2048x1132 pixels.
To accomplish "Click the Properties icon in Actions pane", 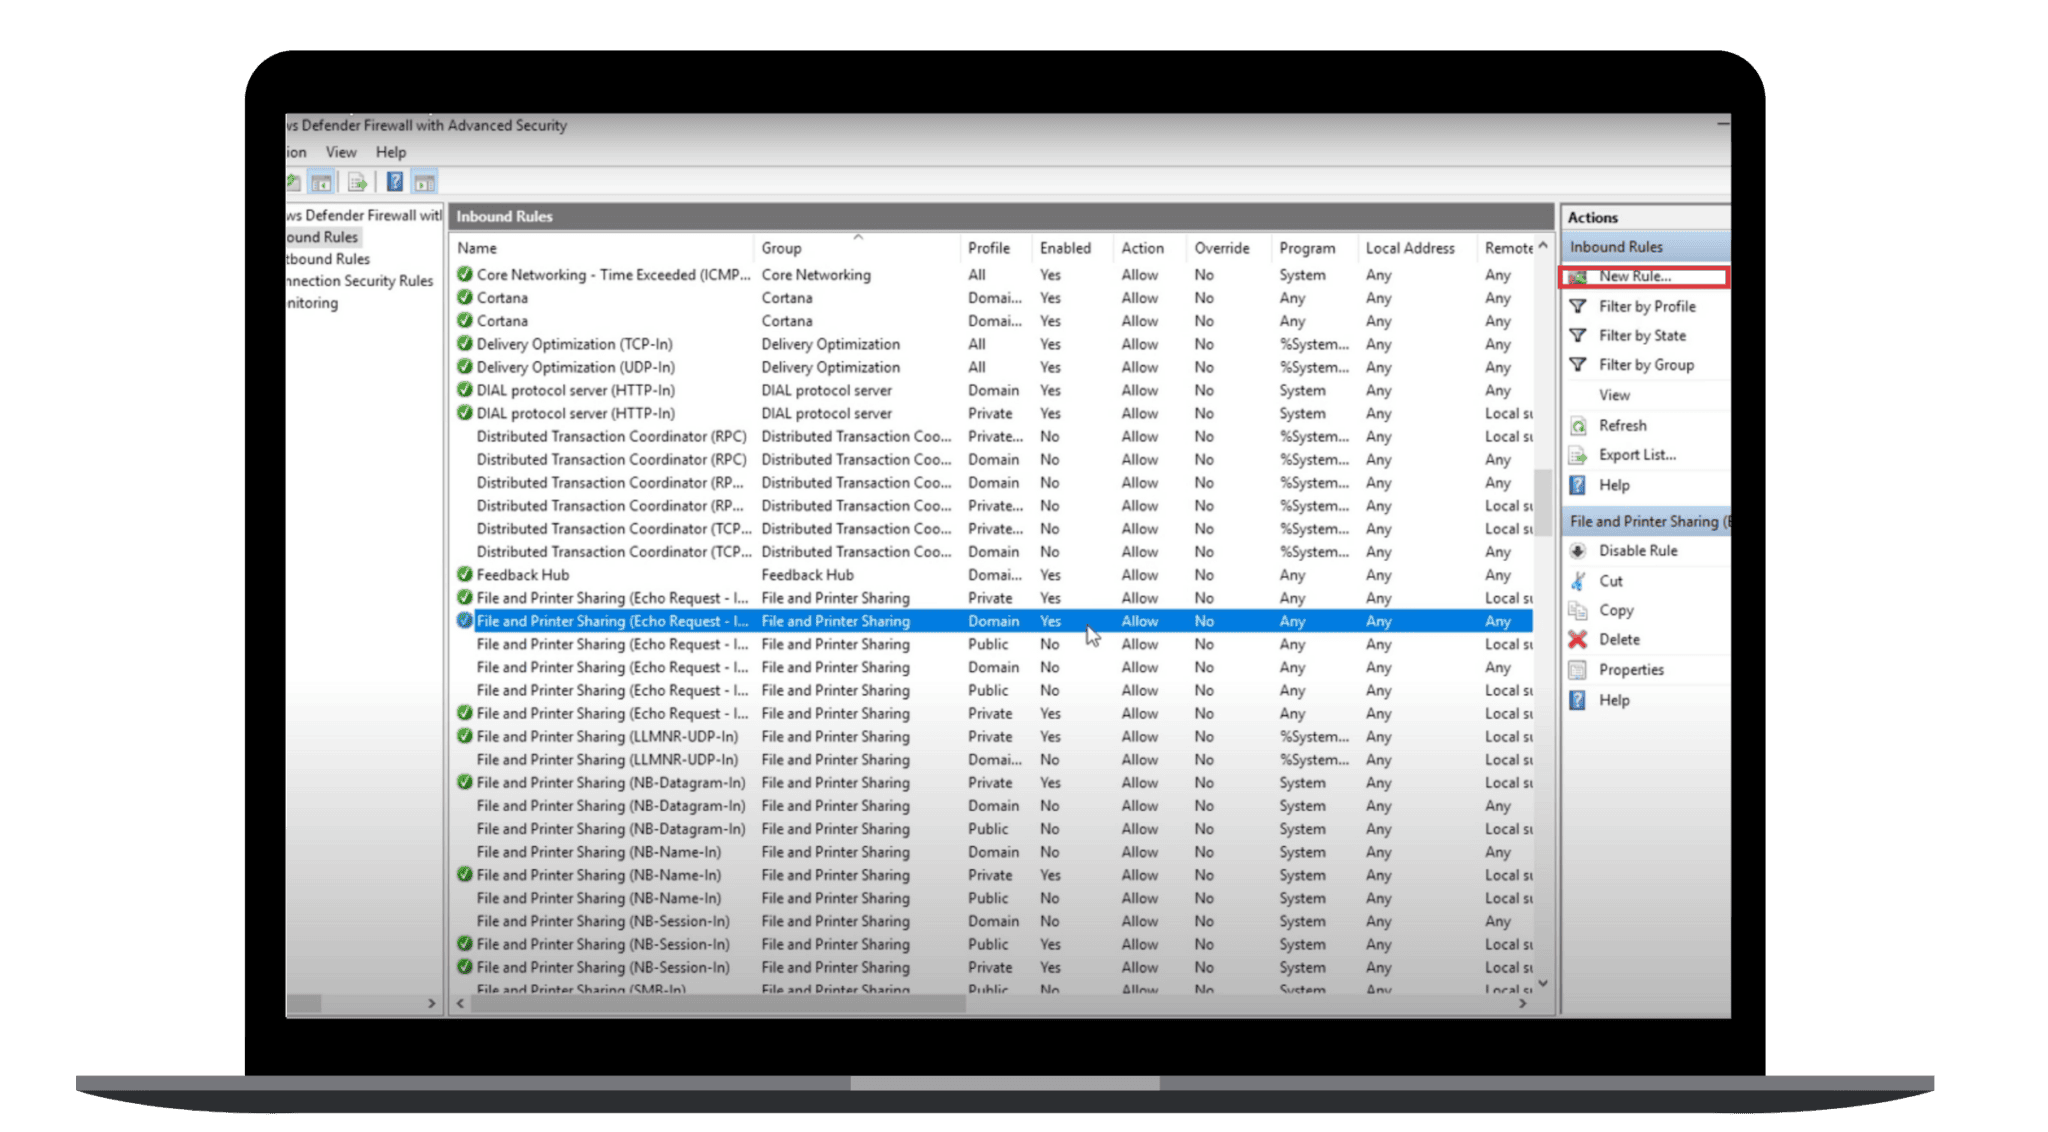I will [1578, 670].
